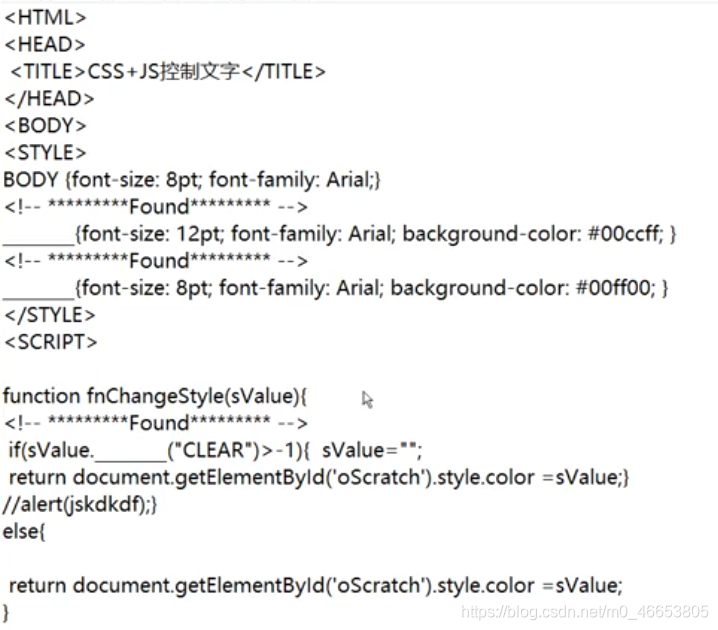
Task: Click the final closing brace line
Action: coord(5,613)
